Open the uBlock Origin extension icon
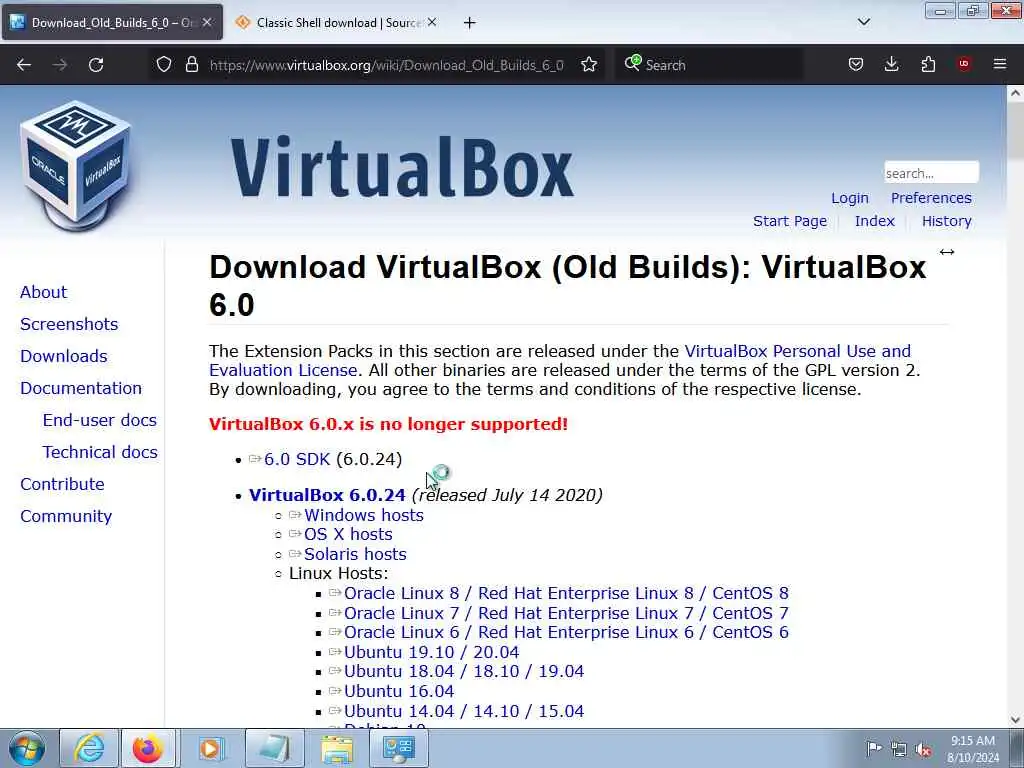 [964, 64]
